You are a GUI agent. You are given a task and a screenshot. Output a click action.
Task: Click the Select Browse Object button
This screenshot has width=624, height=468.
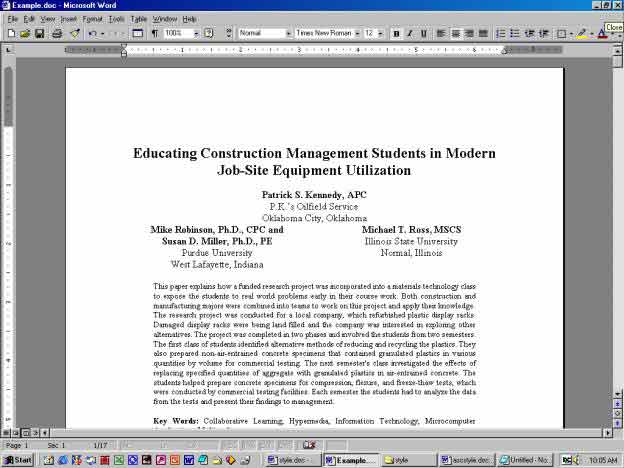618,413
